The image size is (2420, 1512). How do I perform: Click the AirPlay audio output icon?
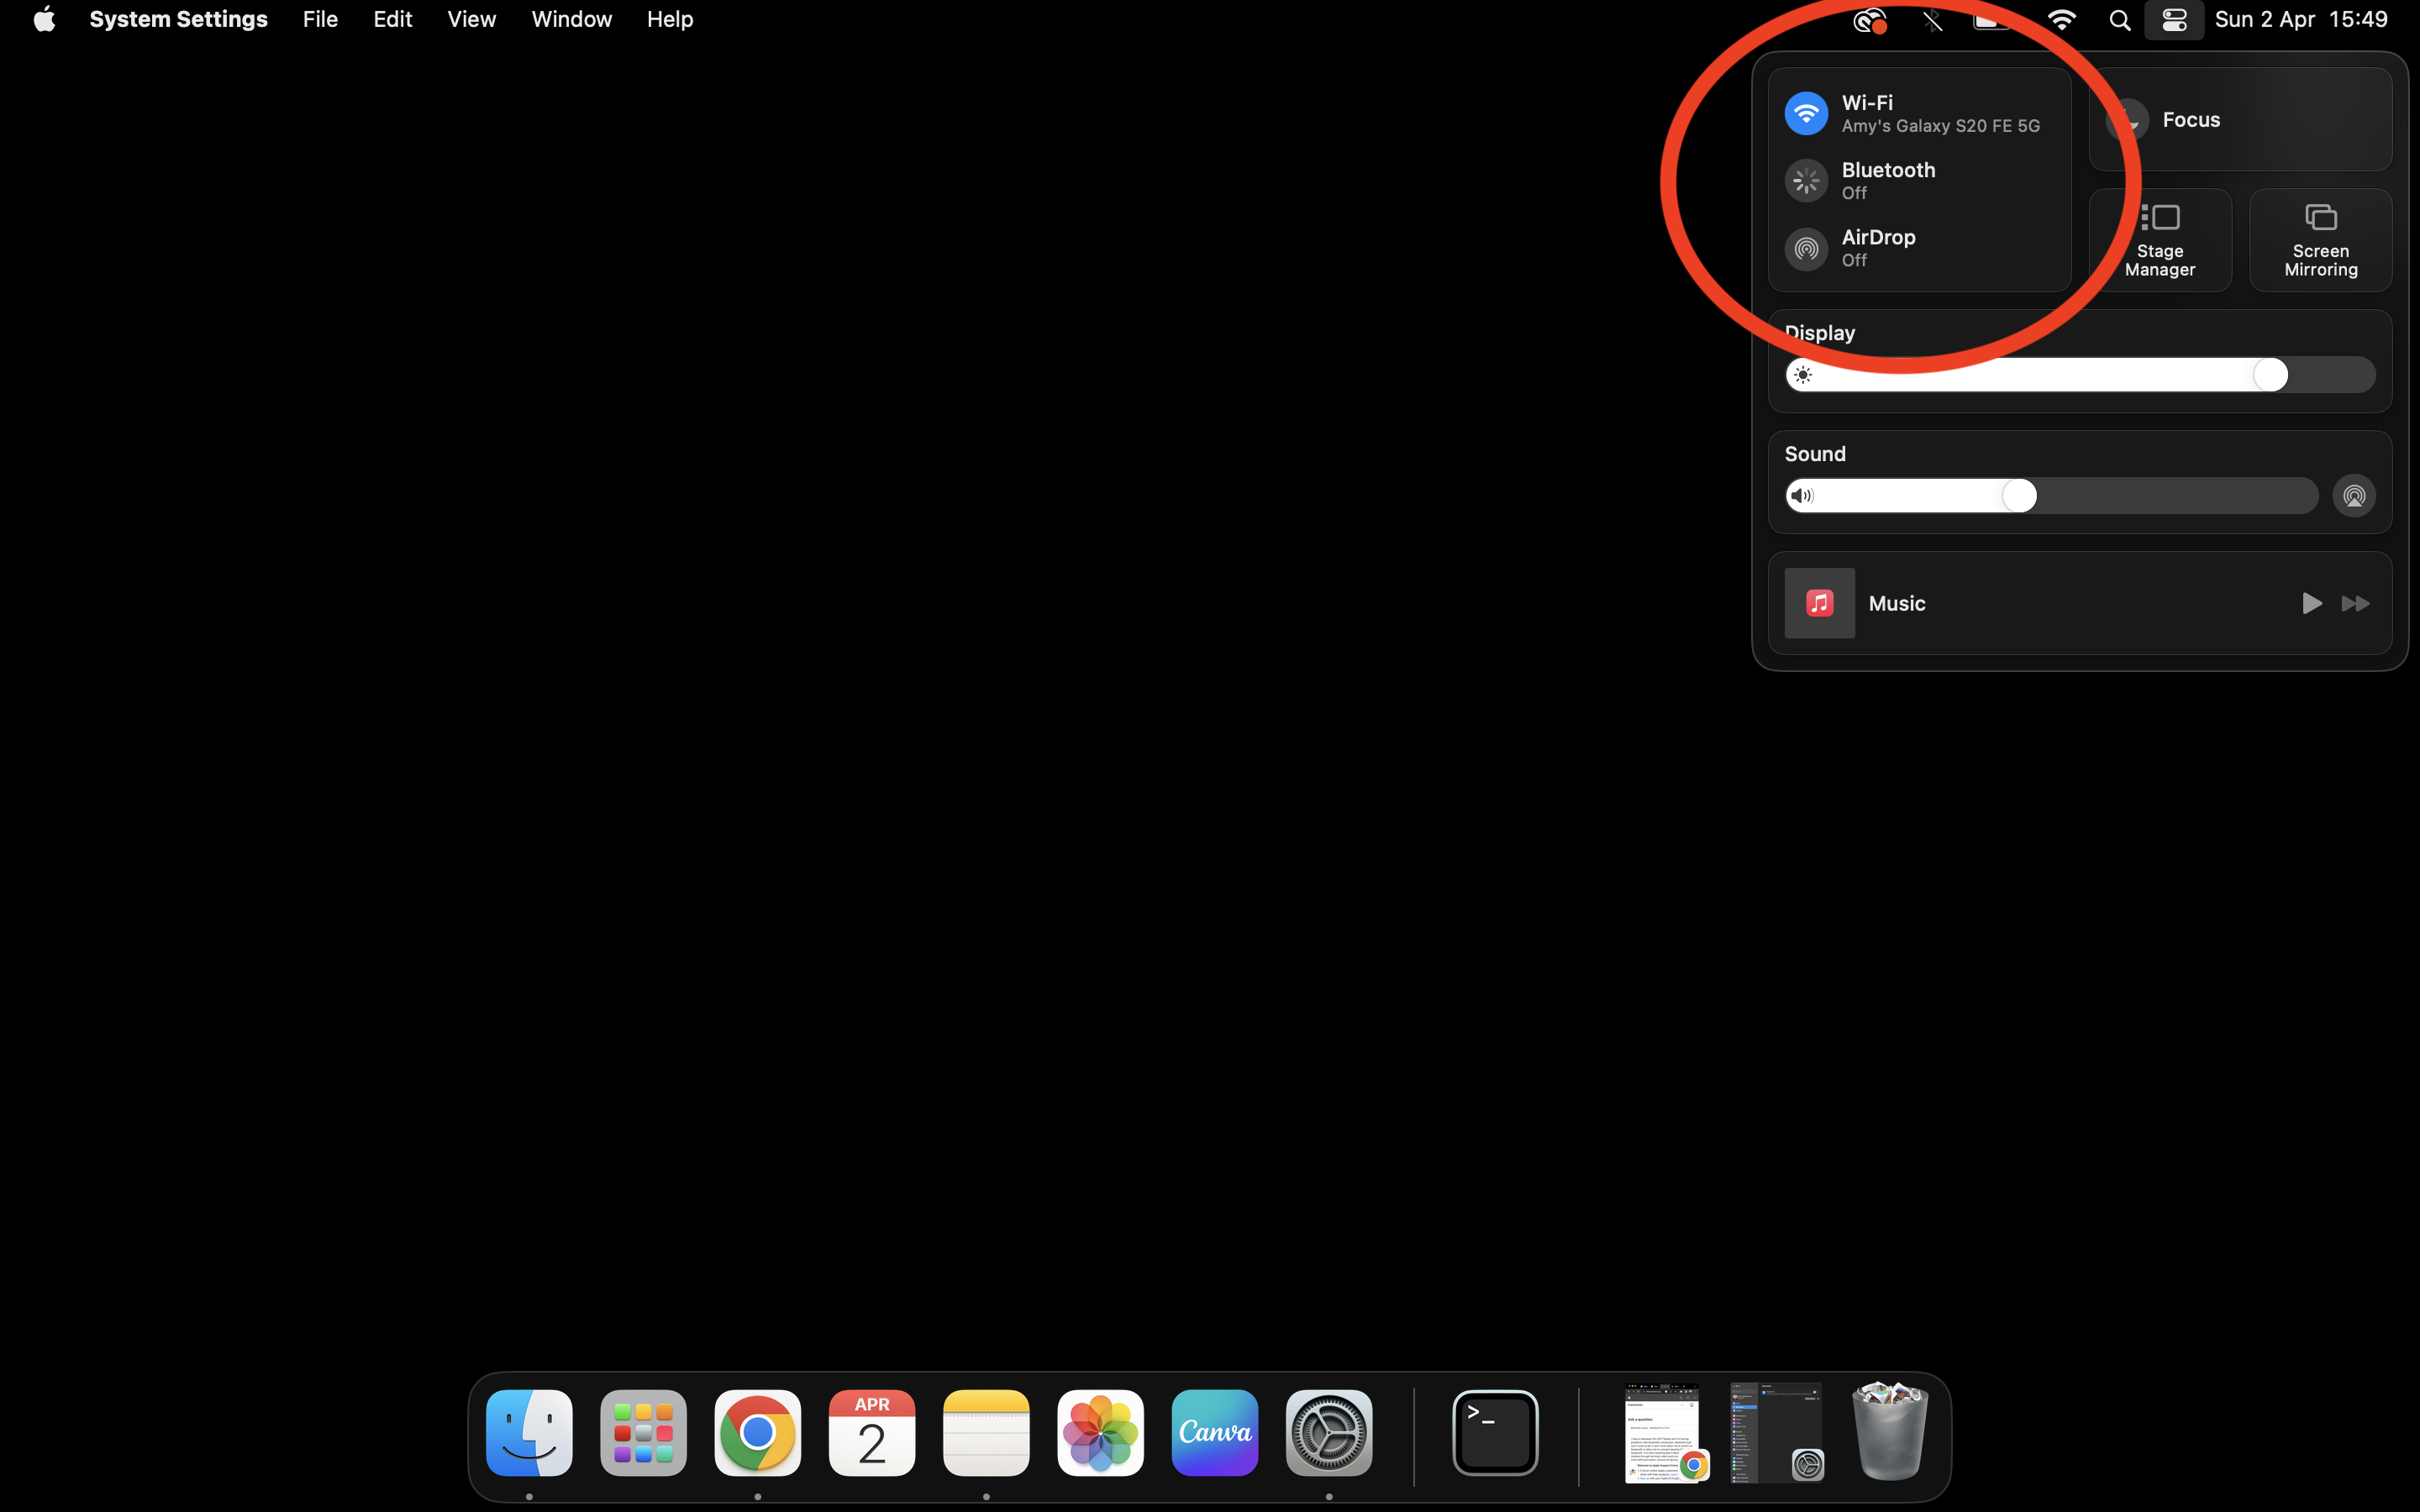pos(2354,496)
